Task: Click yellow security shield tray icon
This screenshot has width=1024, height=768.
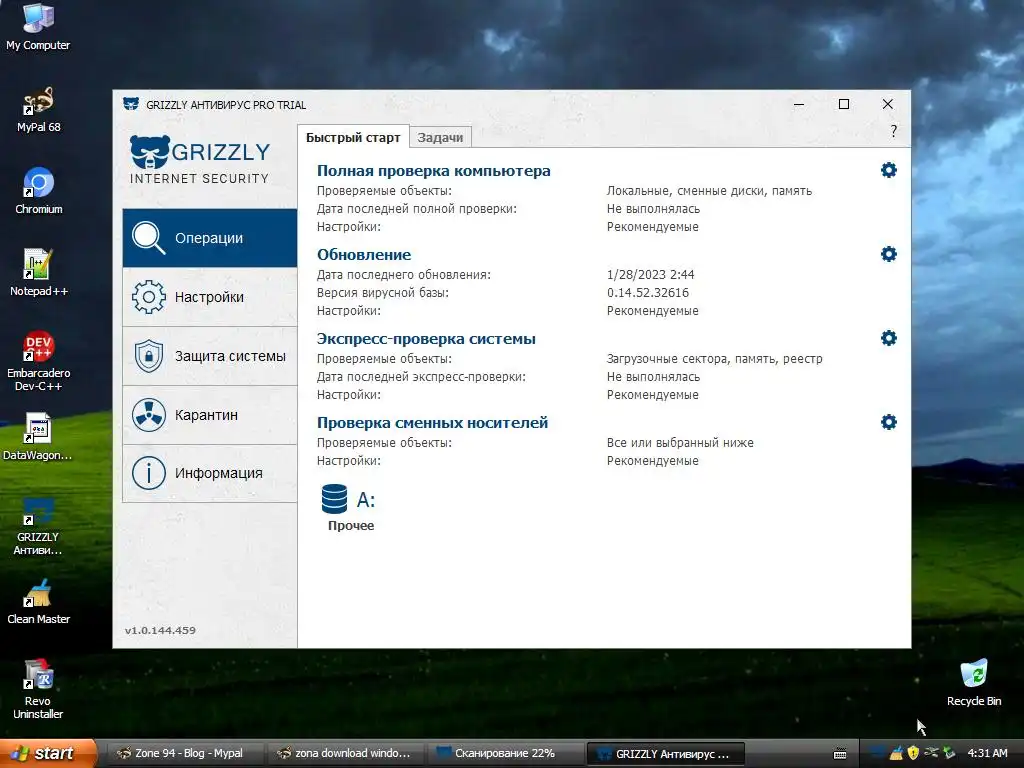Action: (913, 753)
